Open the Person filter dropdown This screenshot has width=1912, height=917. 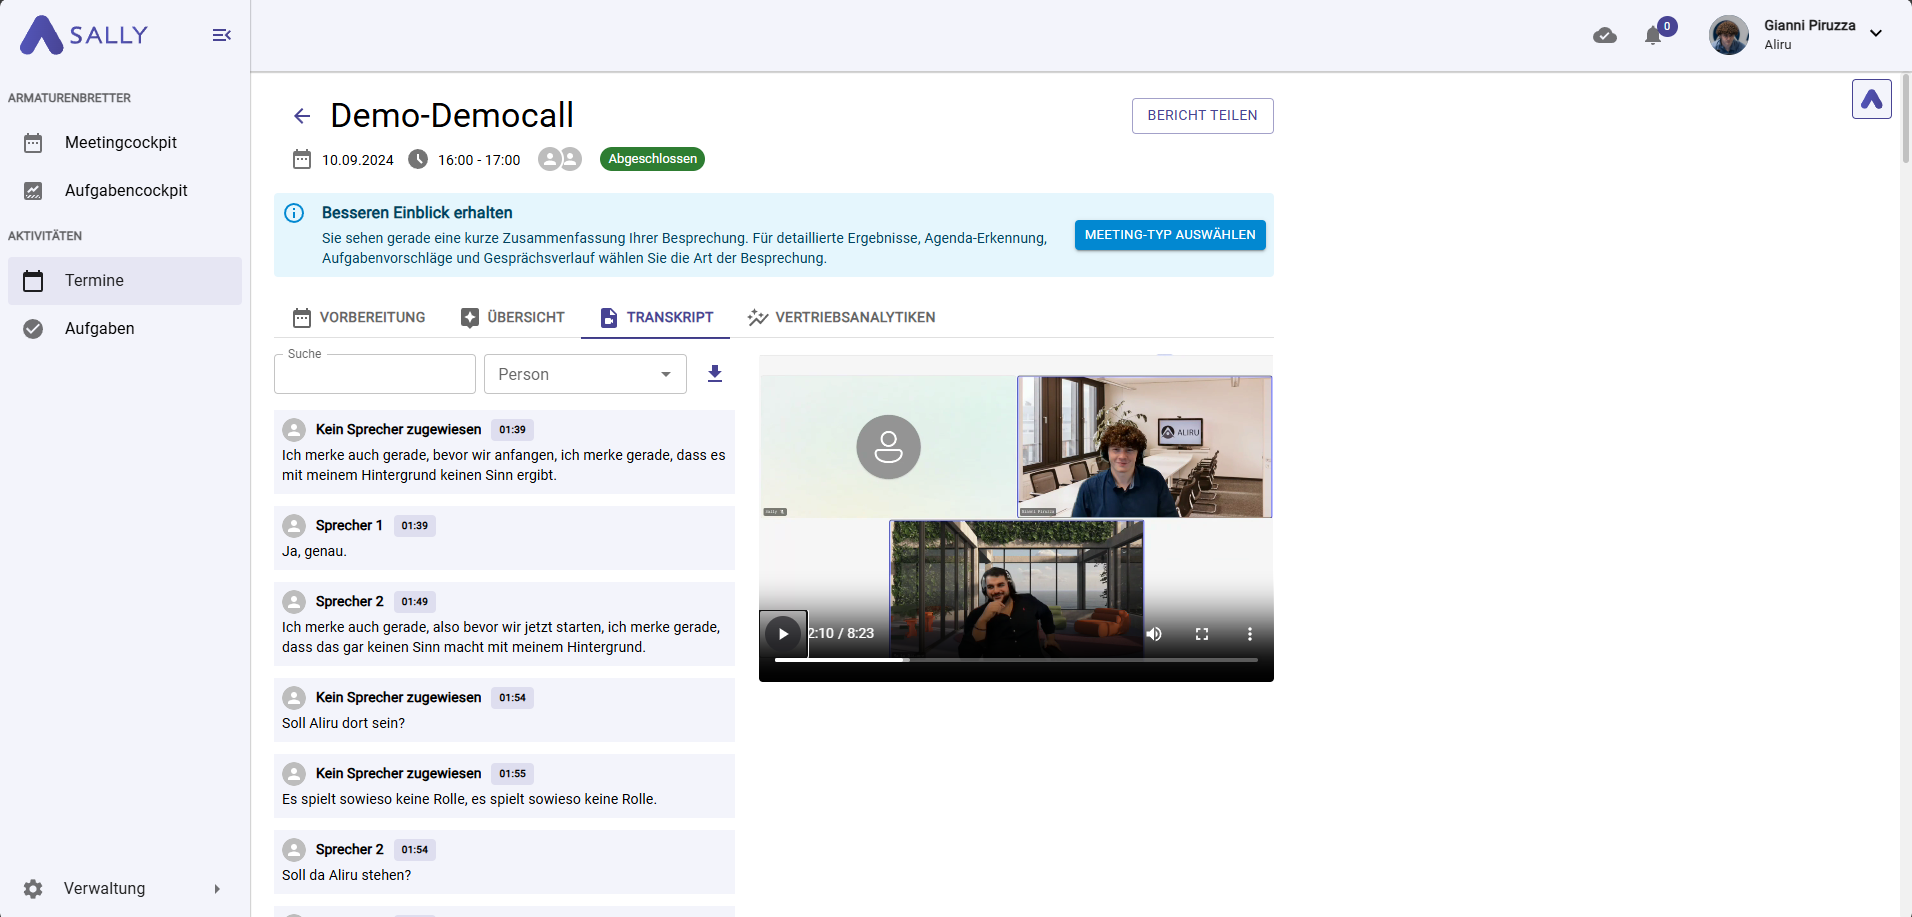[585, 374]
